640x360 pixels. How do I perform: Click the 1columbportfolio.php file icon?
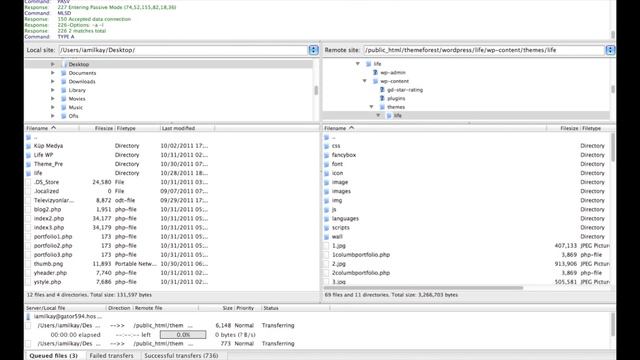pyautogui.click(x=327, y=254)
